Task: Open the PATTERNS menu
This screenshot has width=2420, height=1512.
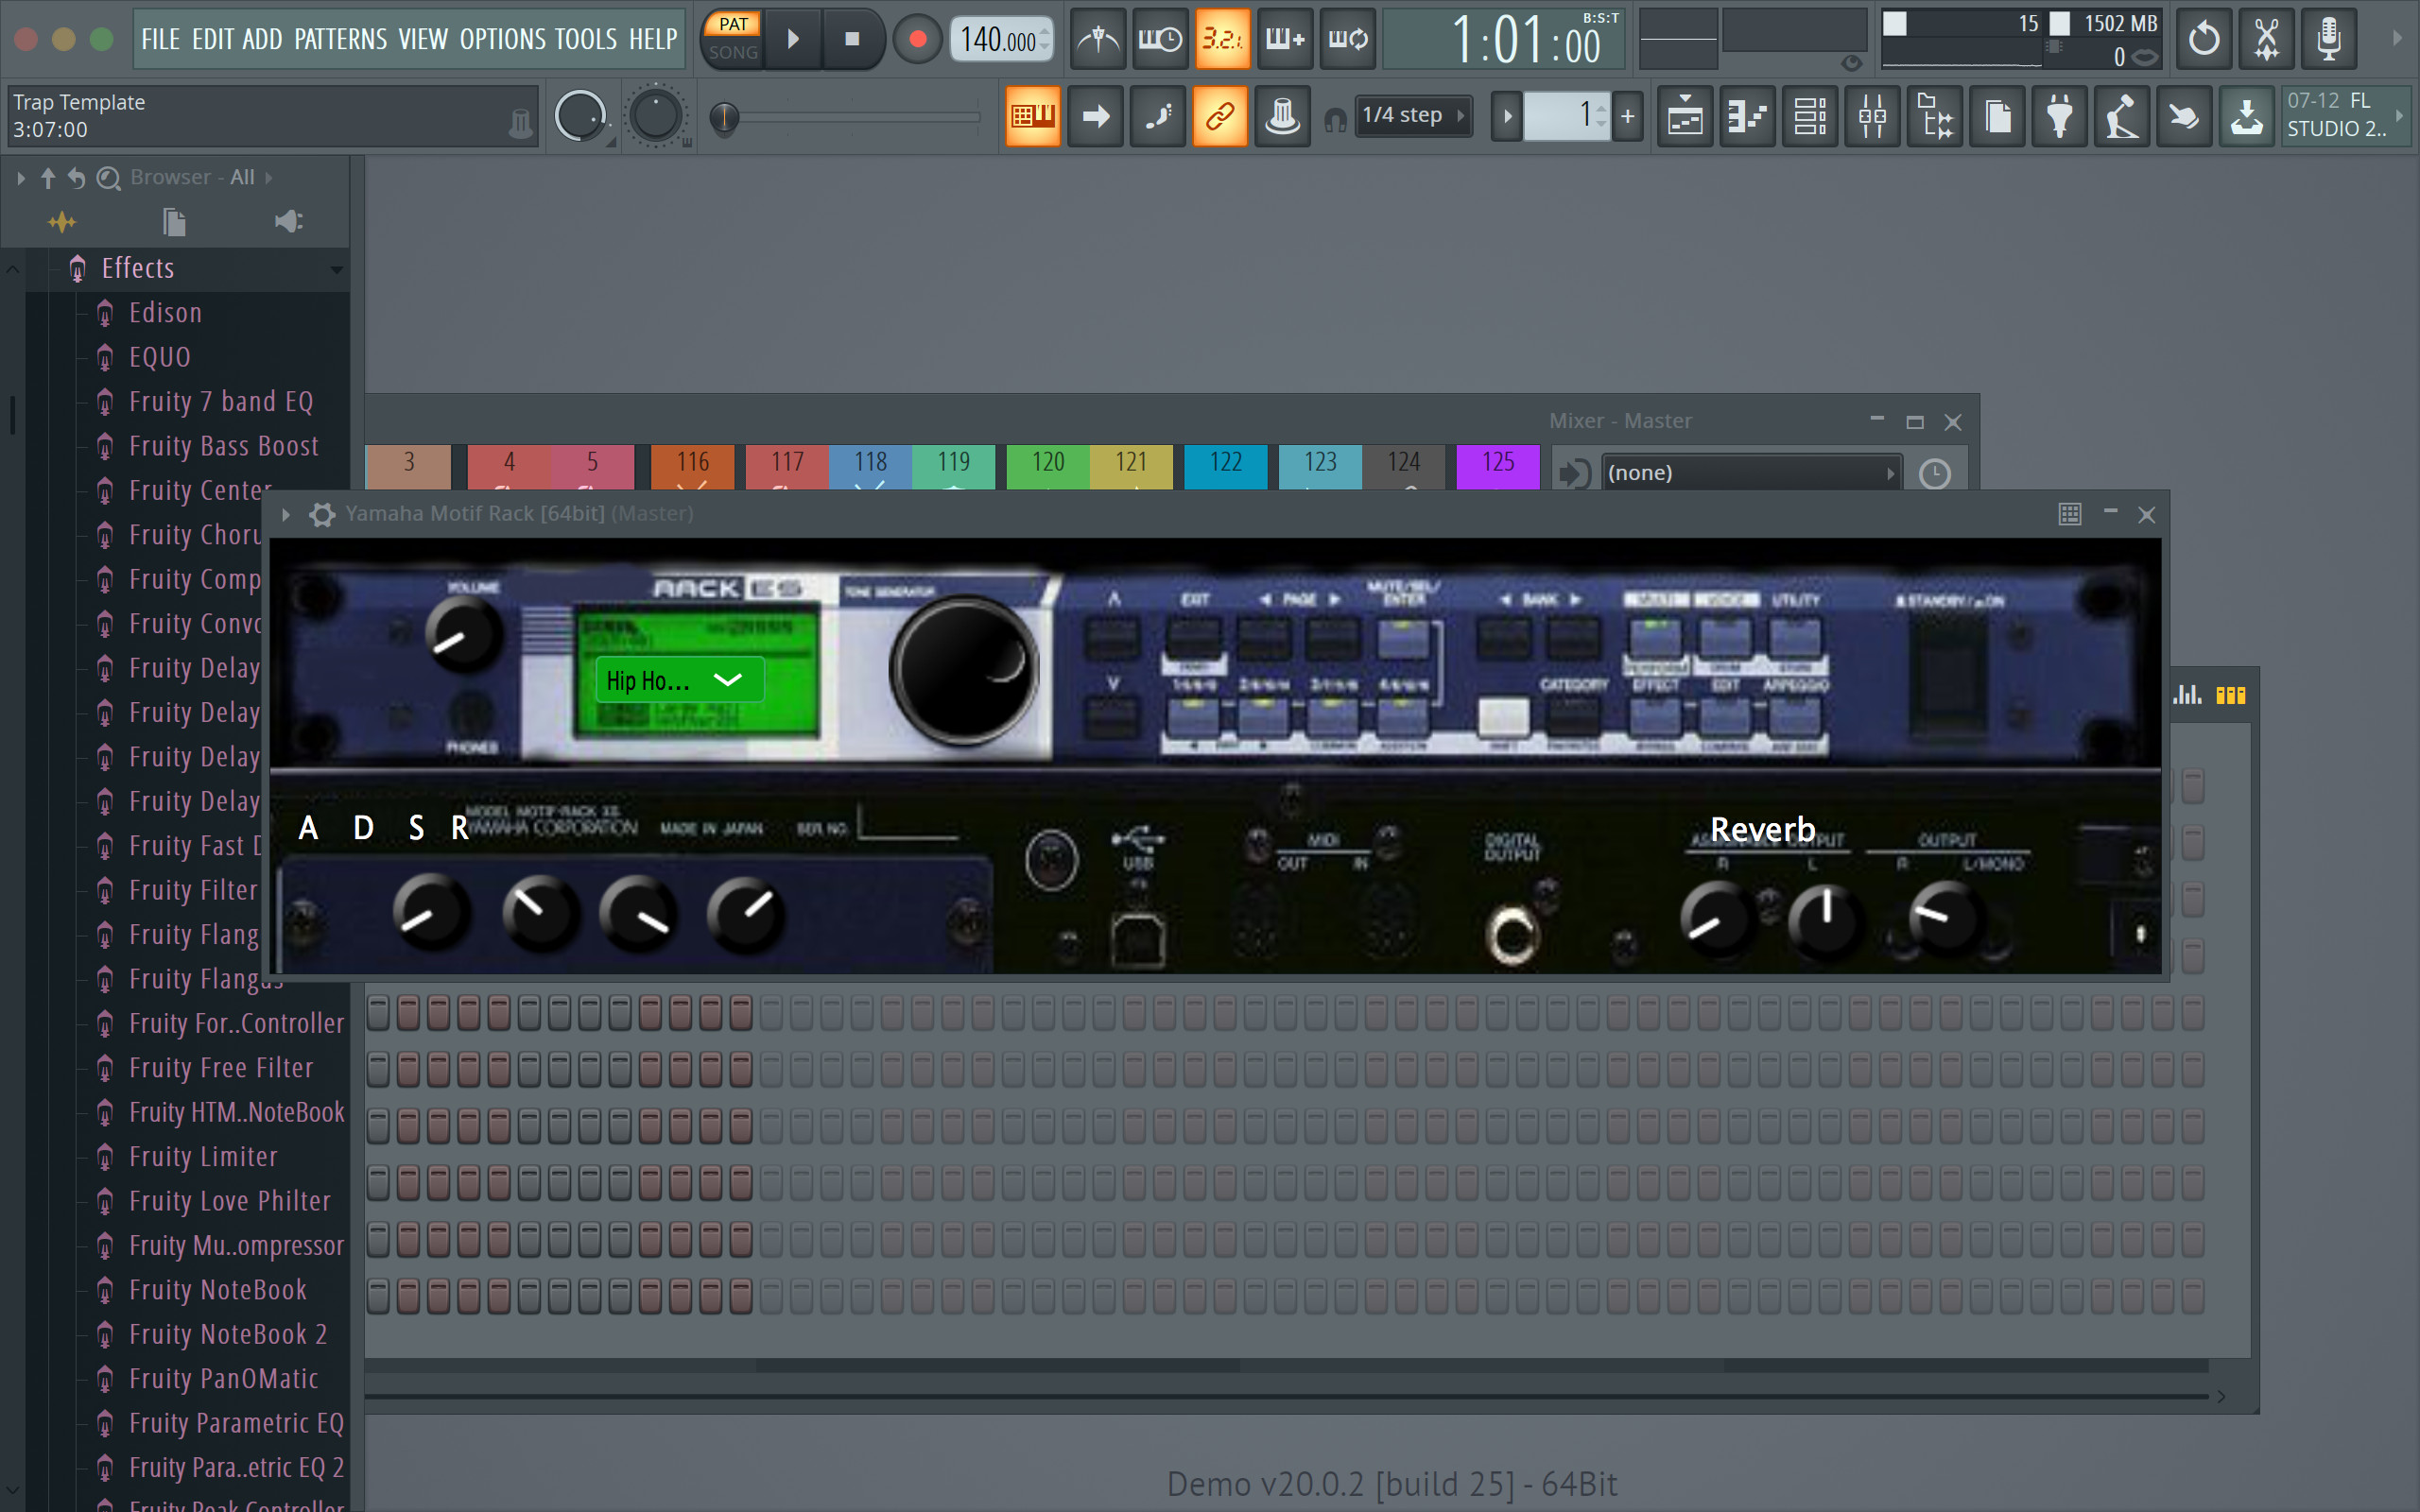Action: (x=340, y=39)
